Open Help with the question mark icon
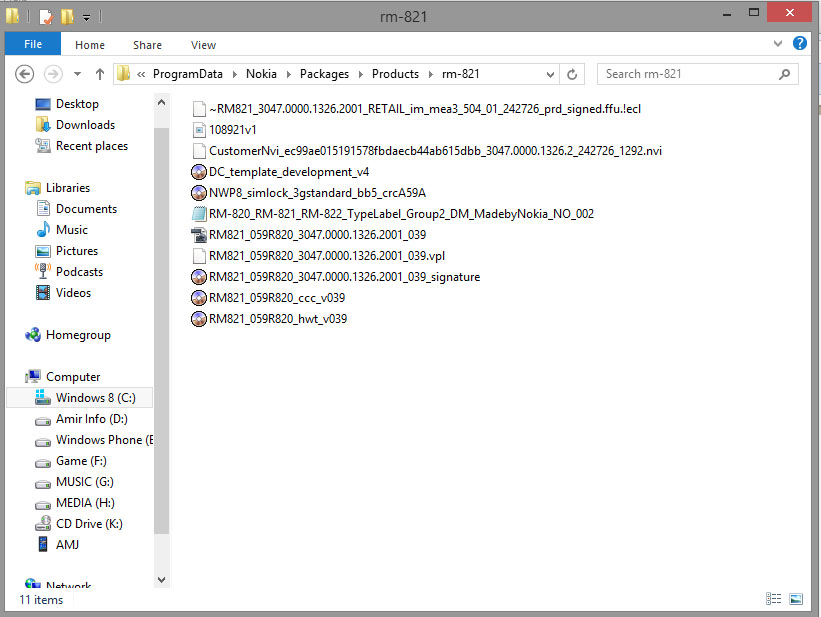 tap(800, 43)
